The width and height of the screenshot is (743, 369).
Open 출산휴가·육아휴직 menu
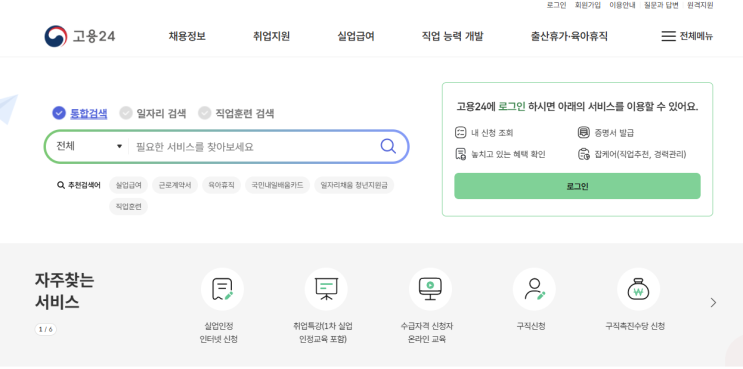(569, 36)
